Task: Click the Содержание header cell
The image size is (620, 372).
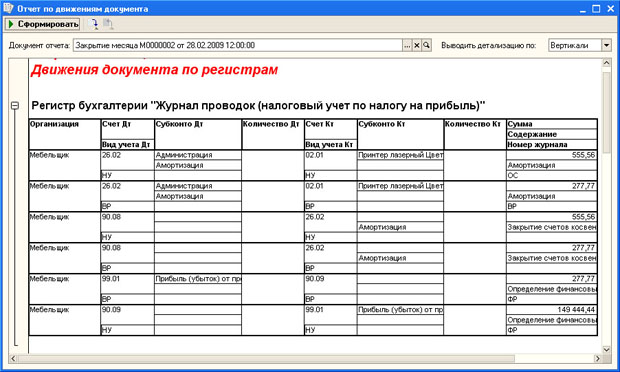Action: [552, 134]
